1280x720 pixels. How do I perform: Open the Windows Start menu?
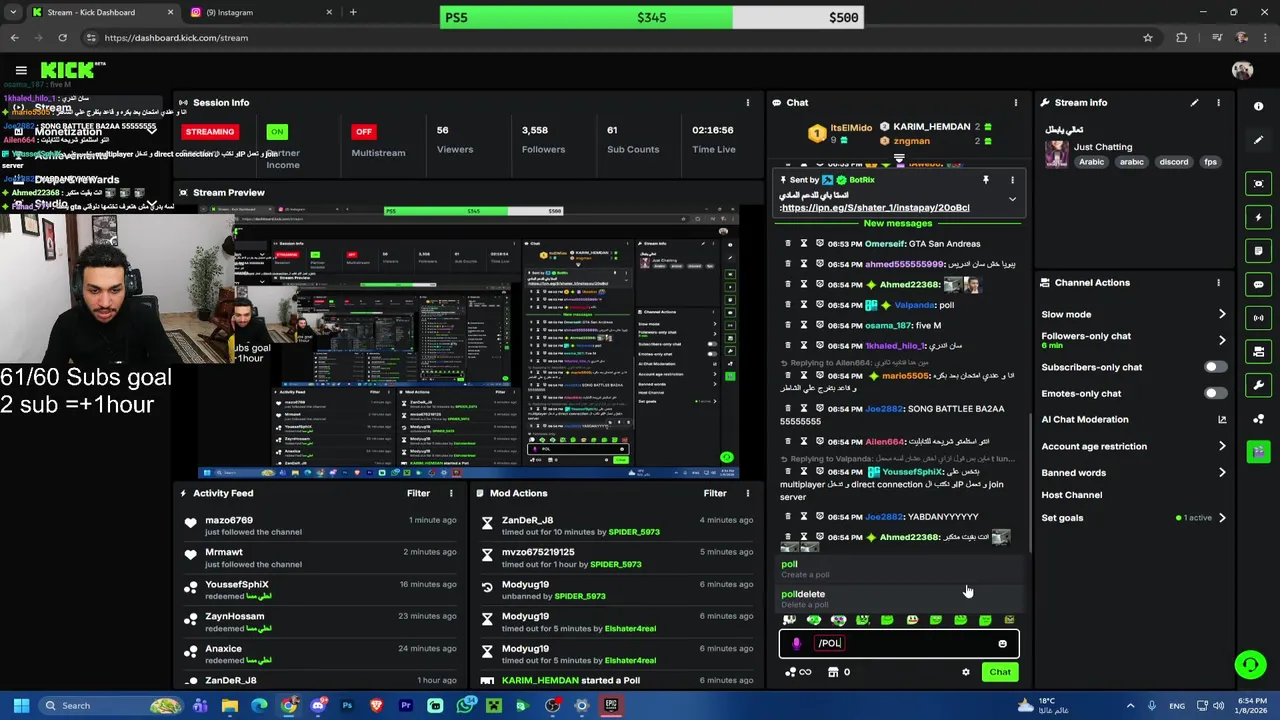click(x=21, y=706)
